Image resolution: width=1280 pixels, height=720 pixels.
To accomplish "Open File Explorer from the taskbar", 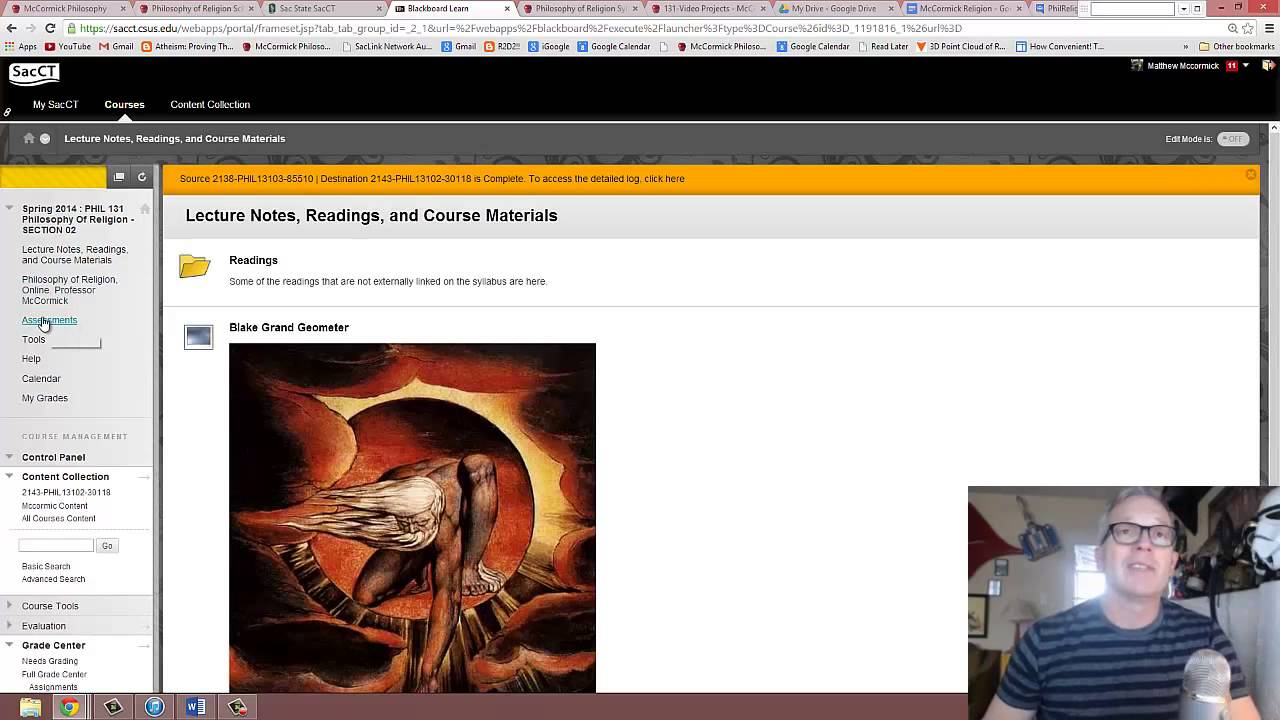I will (x=30, y=707).
